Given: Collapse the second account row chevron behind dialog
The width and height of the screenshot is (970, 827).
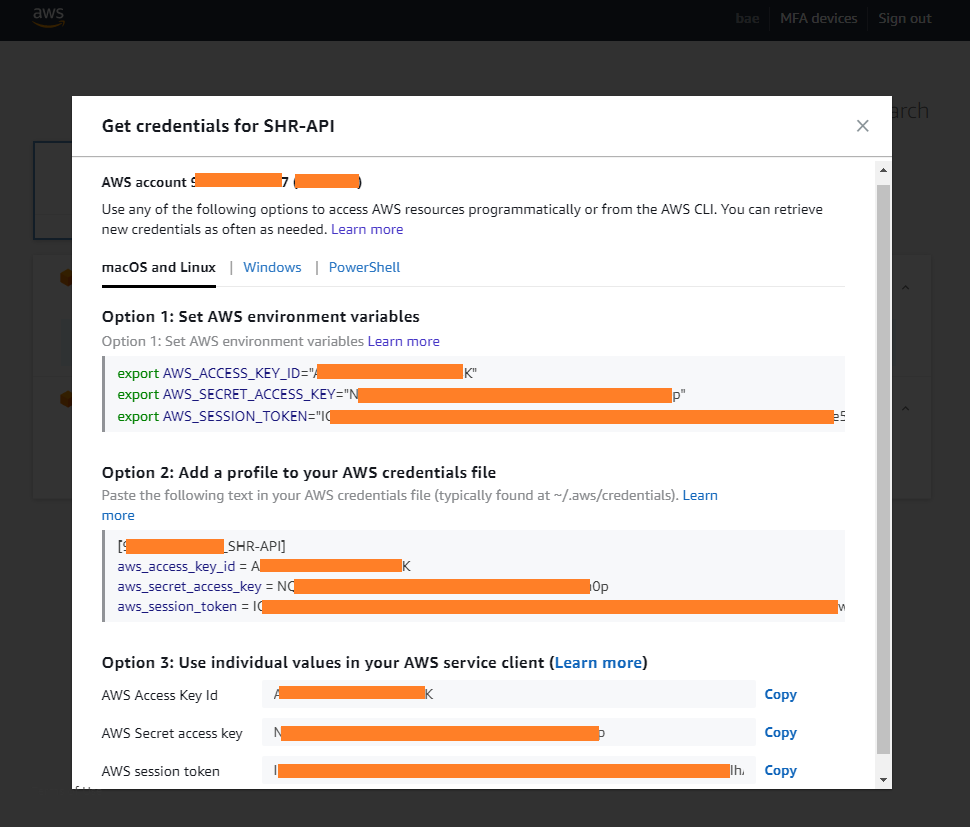Looking at the screenshot, I should 905,408.
